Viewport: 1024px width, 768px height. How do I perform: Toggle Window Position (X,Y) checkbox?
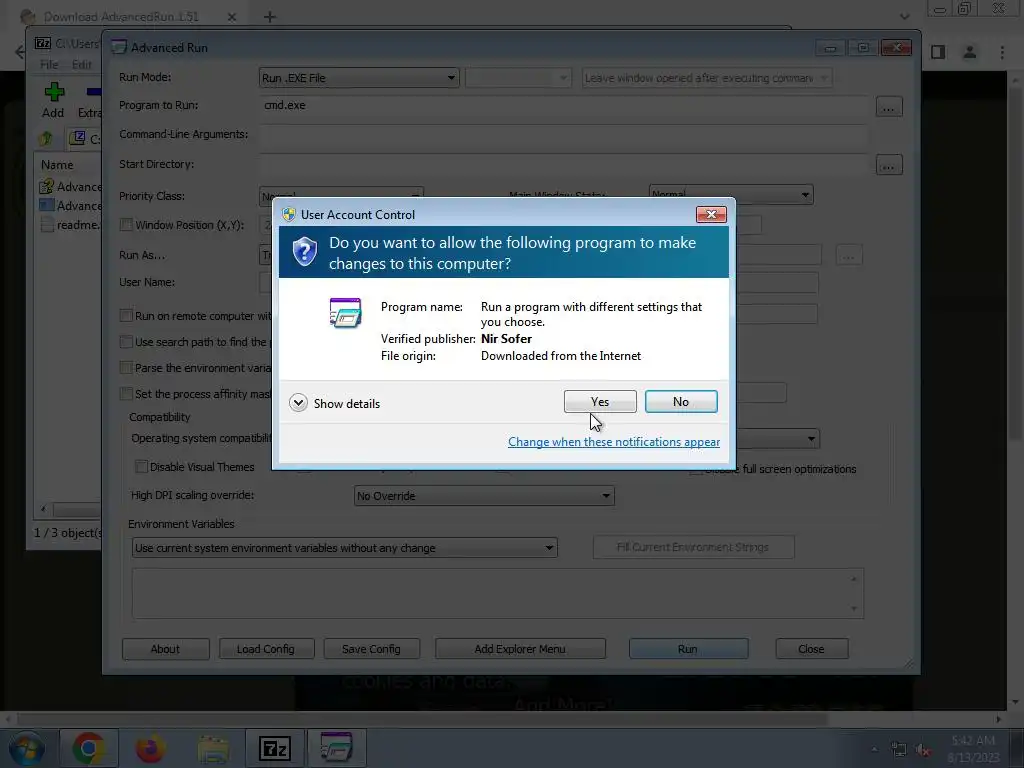[126, 225]
